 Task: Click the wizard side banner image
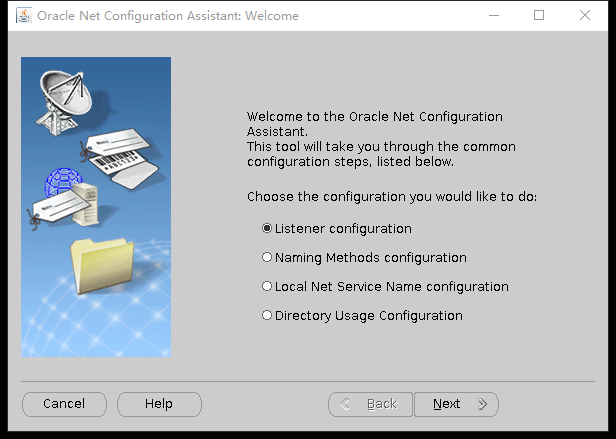(96, 207)
